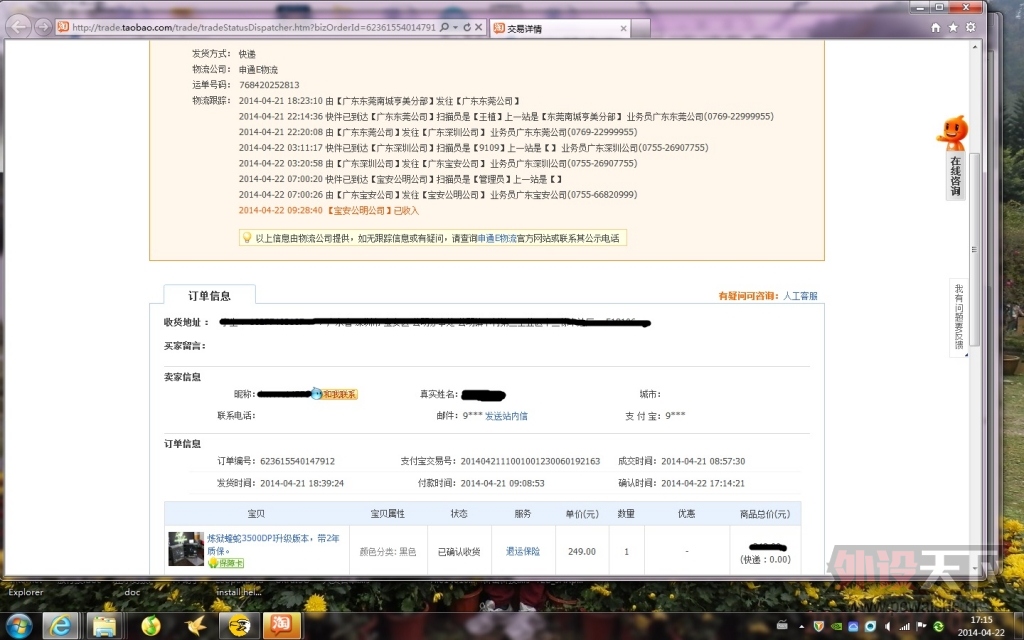This screenshot has height=640, width=1024.
Task: Open Windows Explorer folder on taskbar
Action: pyautogui.click(x=104, y=626)
